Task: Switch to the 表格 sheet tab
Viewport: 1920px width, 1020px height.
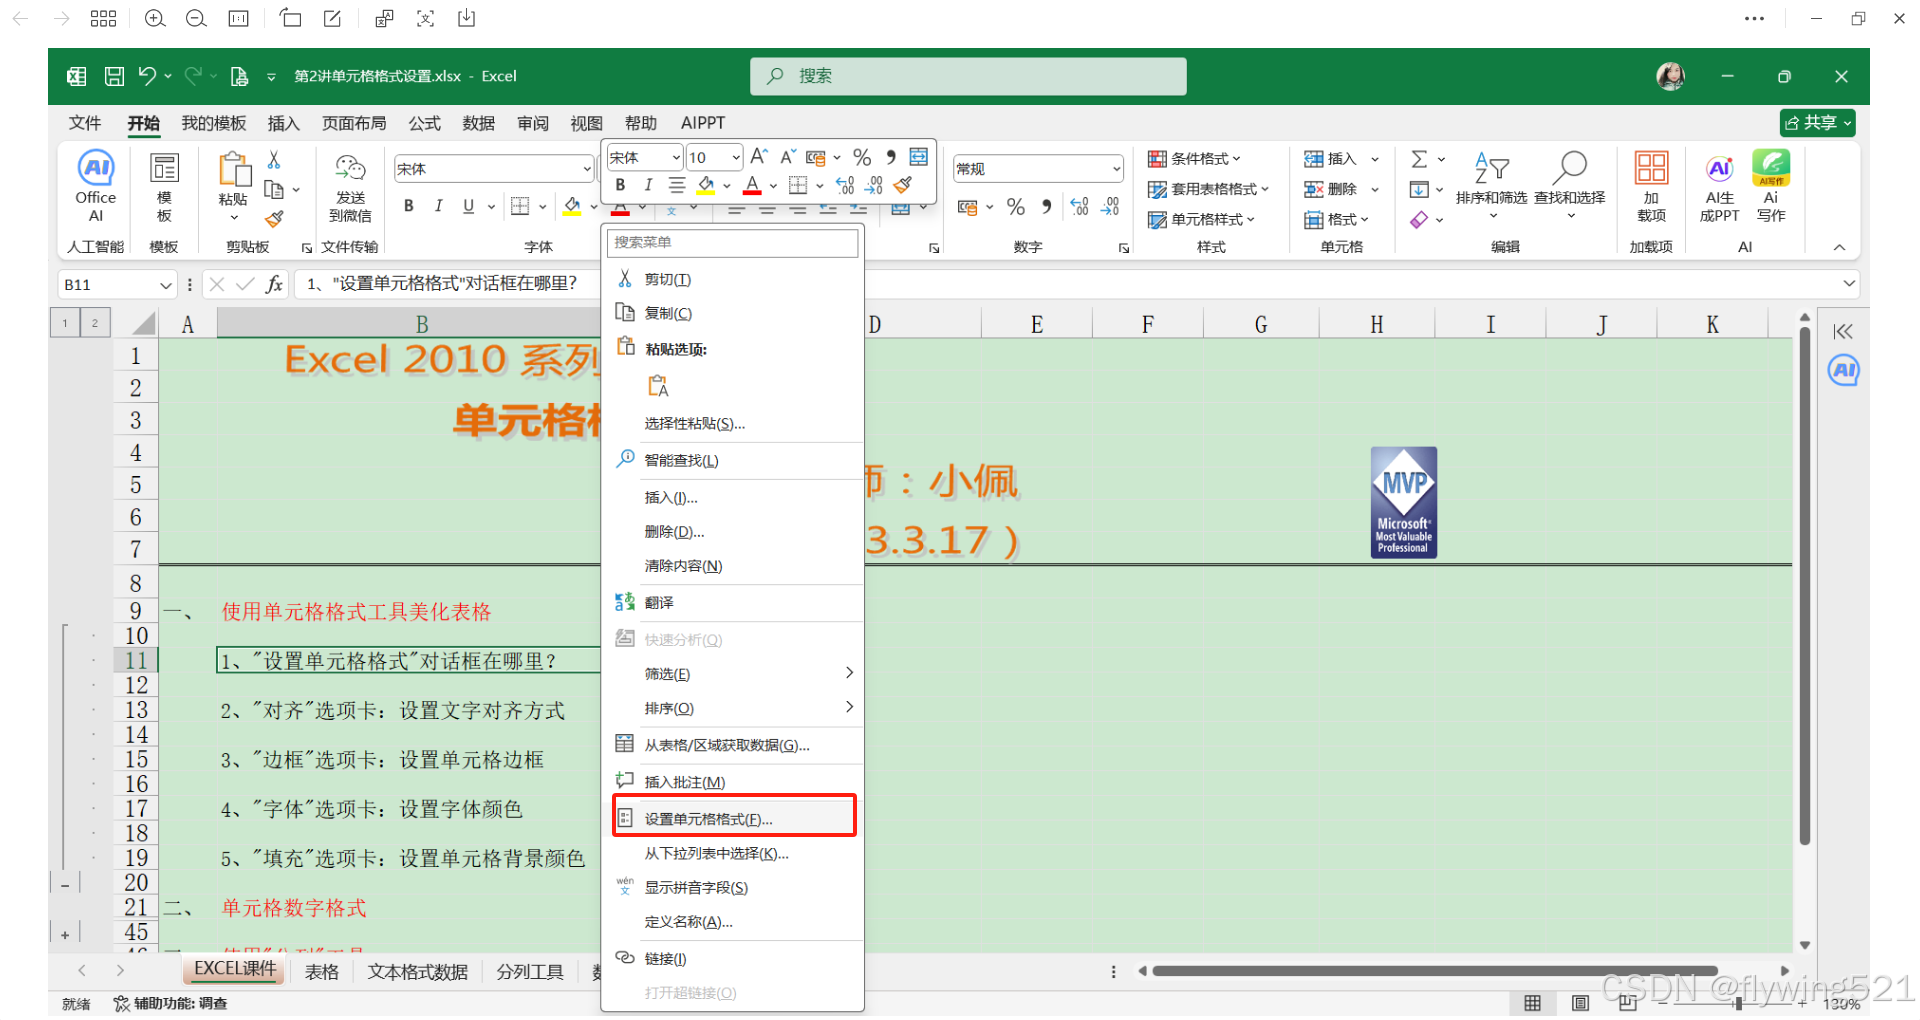Action: click(322, 972)
